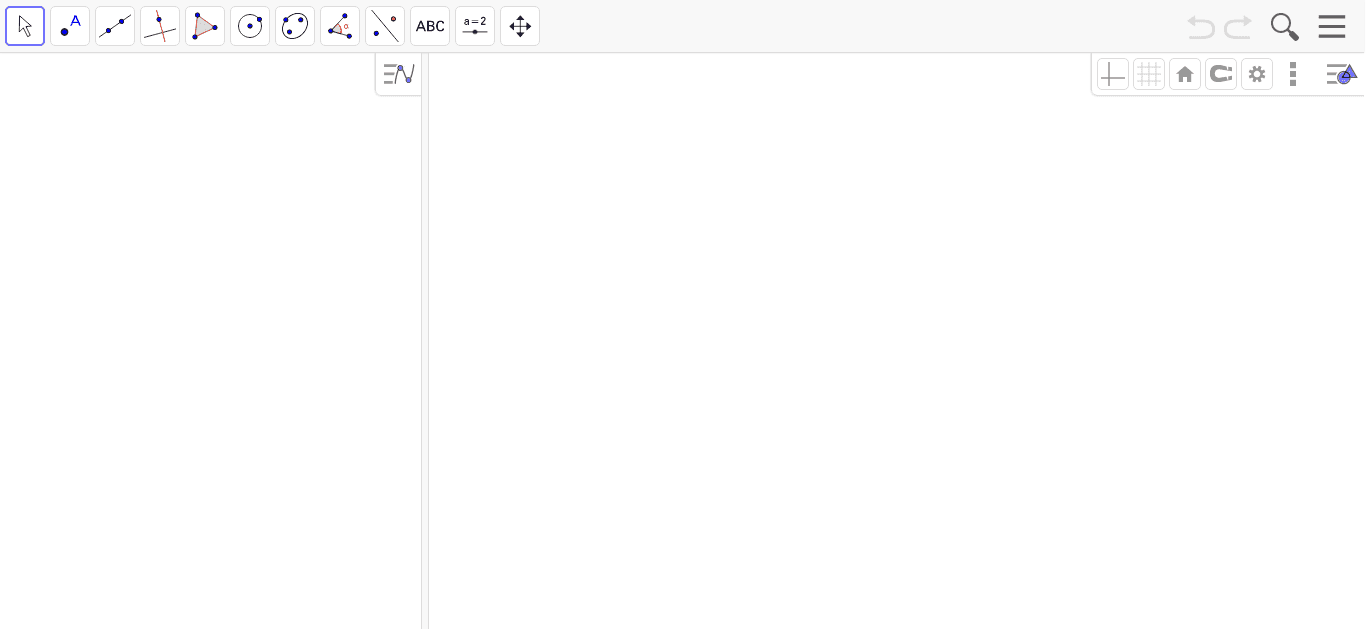Select the Point tool
The height and width of the screenshot is (631, 1366).
(x=70, y=26)
